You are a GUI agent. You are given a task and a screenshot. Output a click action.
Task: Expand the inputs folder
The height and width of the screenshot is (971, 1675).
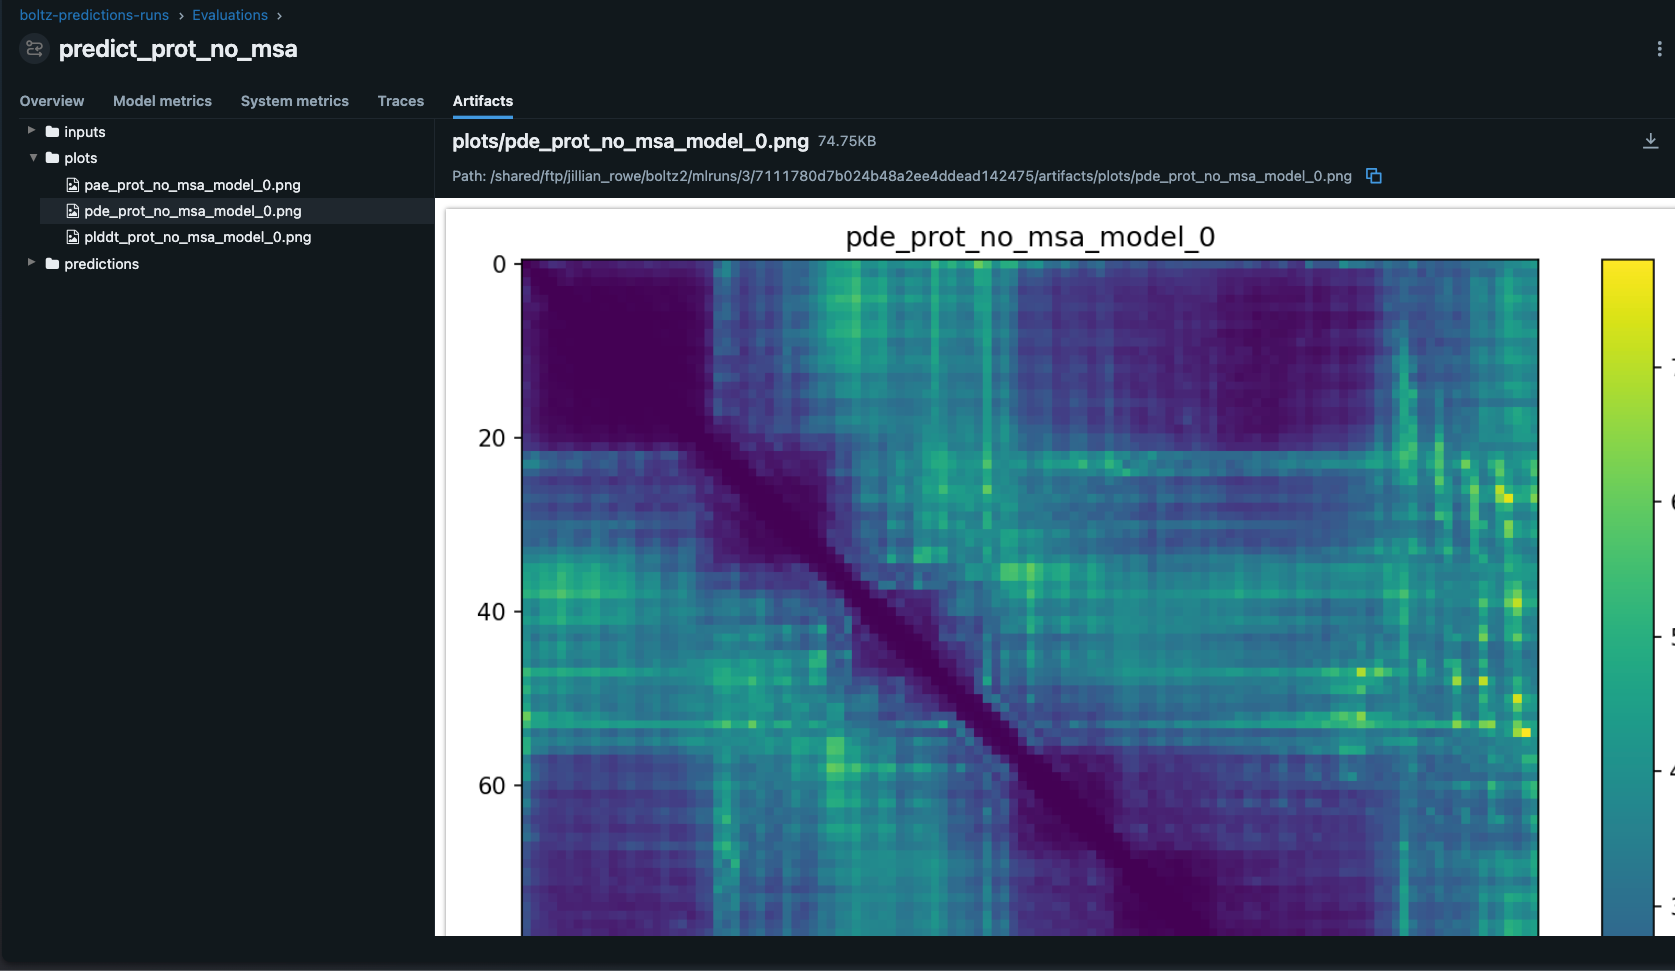(33, 131)
